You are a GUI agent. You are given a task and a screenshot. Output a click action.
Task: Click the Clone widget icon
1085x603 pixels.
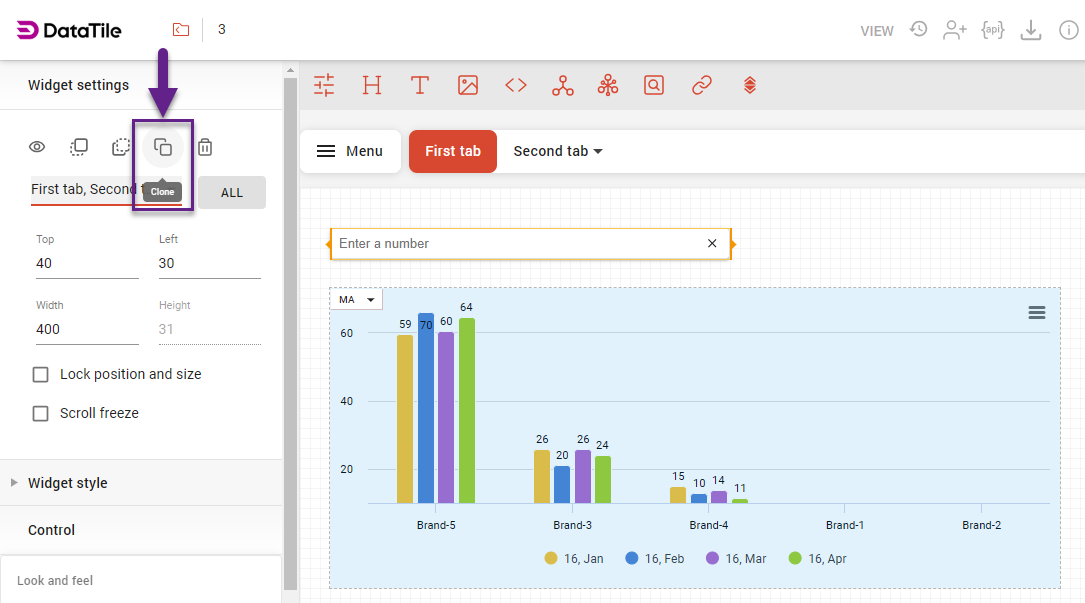point(162,147)
